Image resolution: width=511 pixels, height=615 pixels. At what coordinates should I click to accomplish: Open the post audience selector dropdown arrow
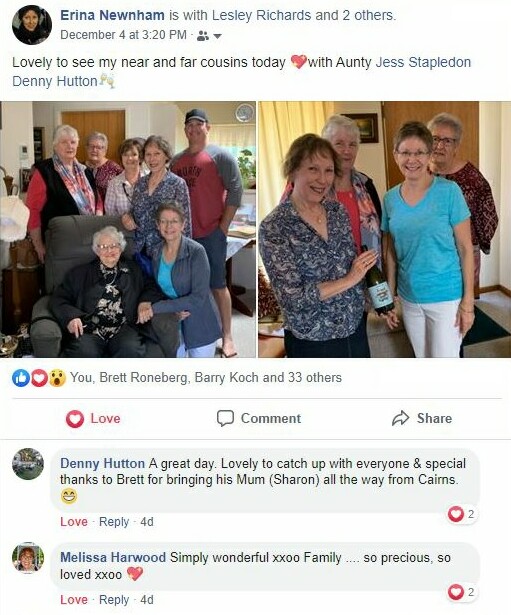coord(217,36)
